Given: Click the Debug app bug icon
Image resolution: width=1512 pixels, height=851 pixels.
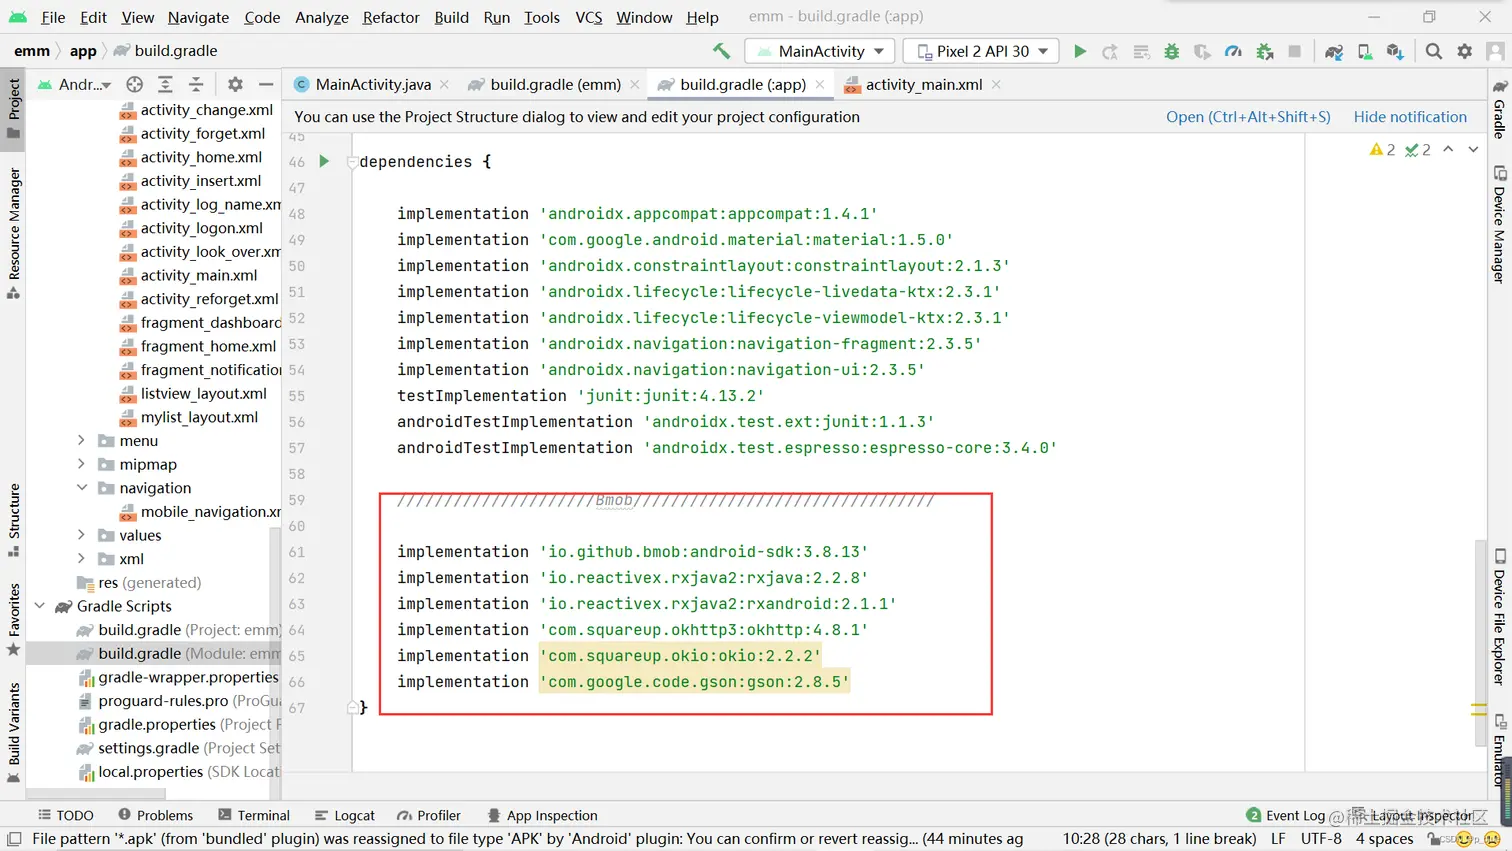Looking at the screenshot, I should (x=1172, y=51).
